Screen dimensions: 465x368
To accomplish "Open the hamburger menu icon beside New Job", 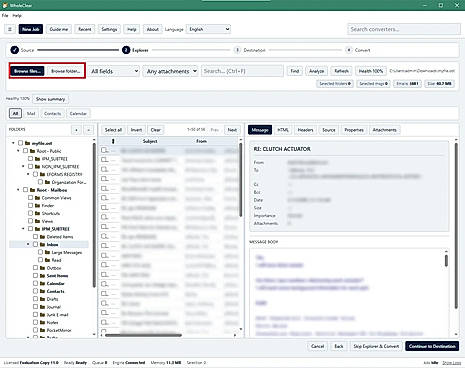I will click(x=10, y=29).
